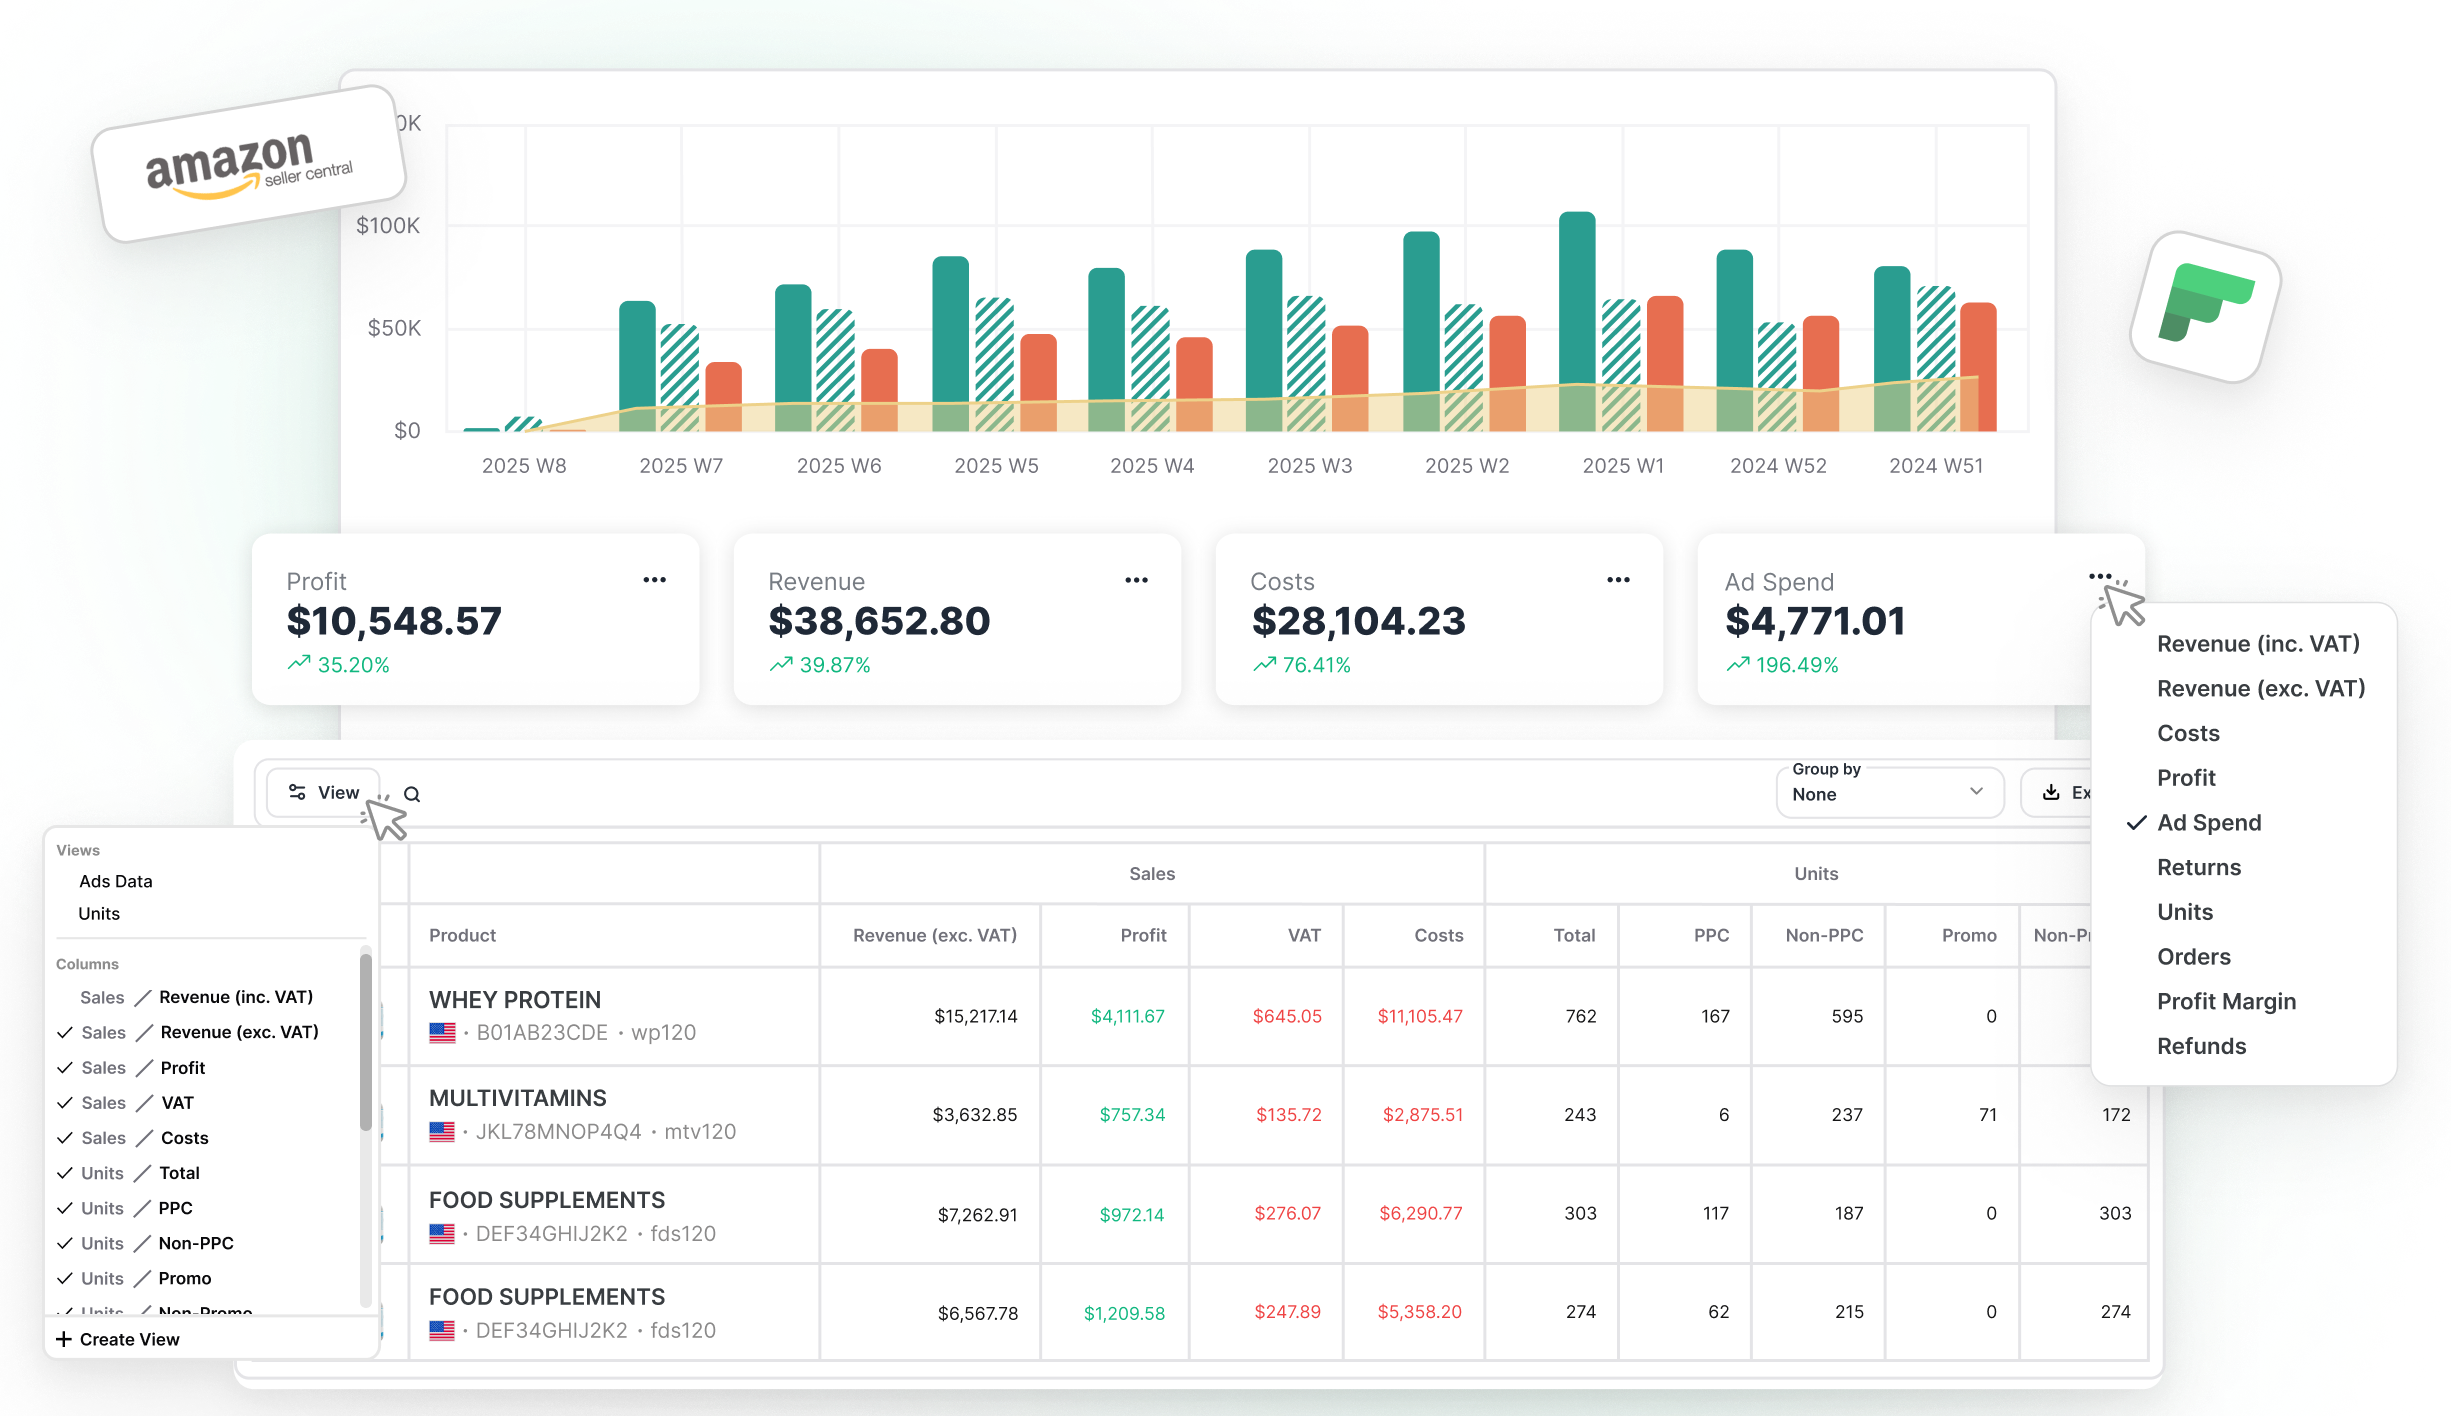Choose Orders in the metric menu
This screenshot has height=1416, width=2451.
(2194, 957)
